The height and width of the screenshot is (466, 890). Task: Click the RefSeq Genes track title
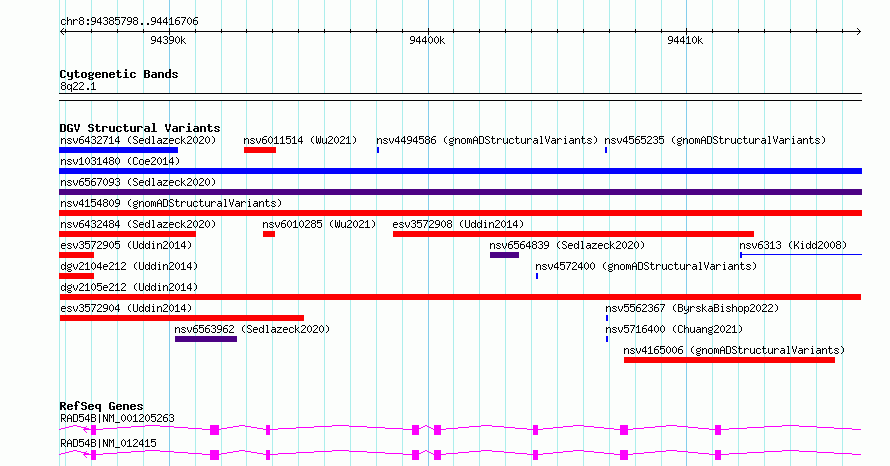tap(101, 406)
